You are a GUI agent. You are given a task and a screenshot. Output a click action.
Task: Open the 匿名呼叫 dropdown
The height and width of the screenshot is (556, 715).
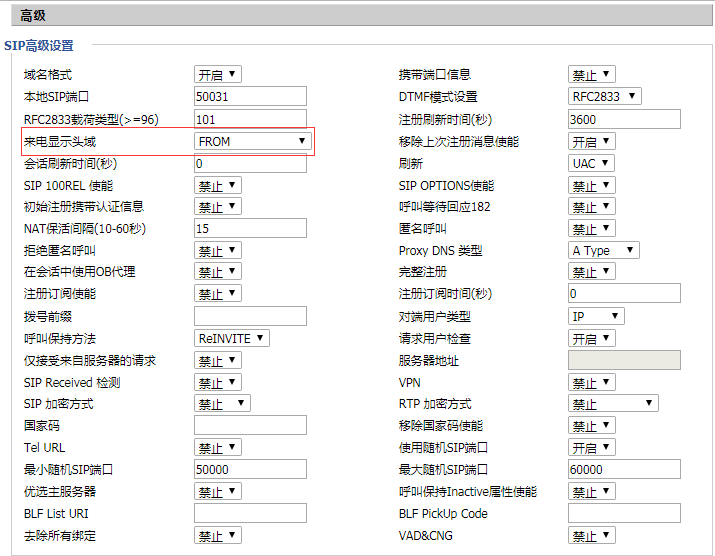pos(591,229)
